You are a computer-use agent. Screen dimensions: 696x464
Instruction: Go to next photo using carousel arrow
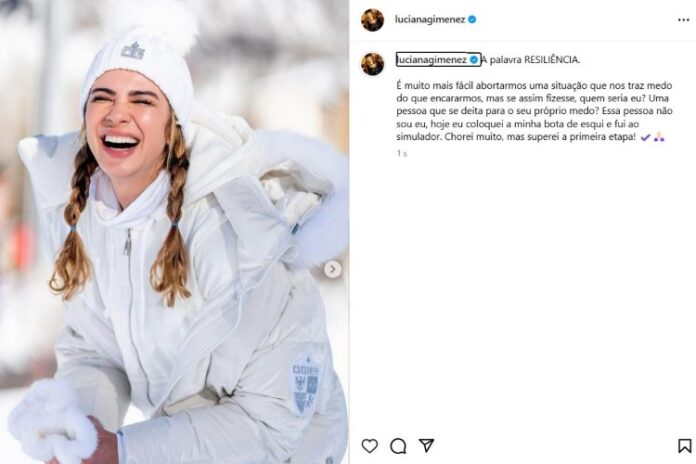pyautogui.click(x=333, y=269)
